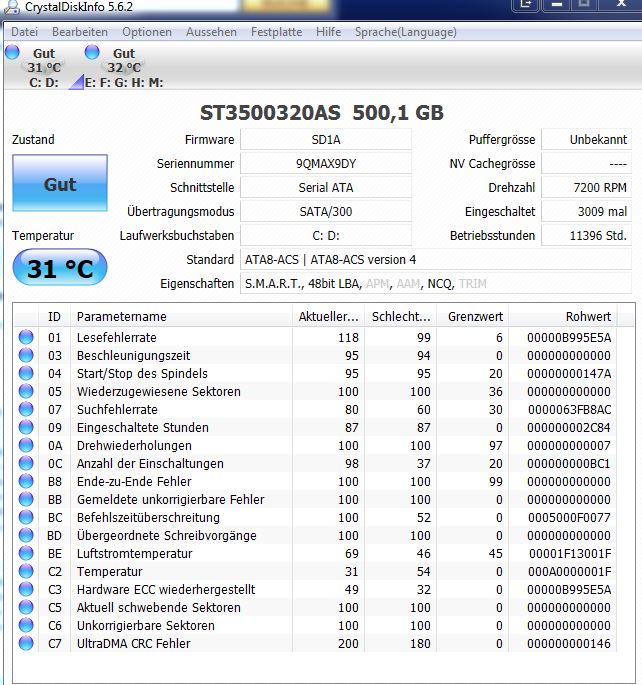
Task: Click the 31 °C temperature indicator
Action: point(60,267)
